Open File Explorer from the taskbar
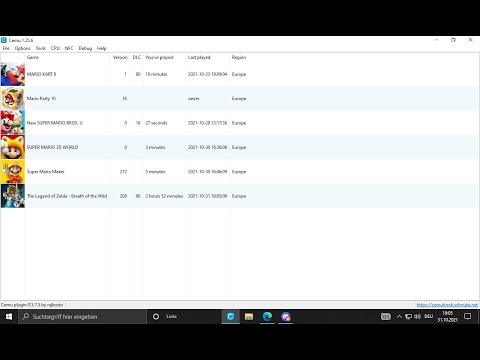The width and height of the screenshot is (480, 360). click(x=249, y=316)
